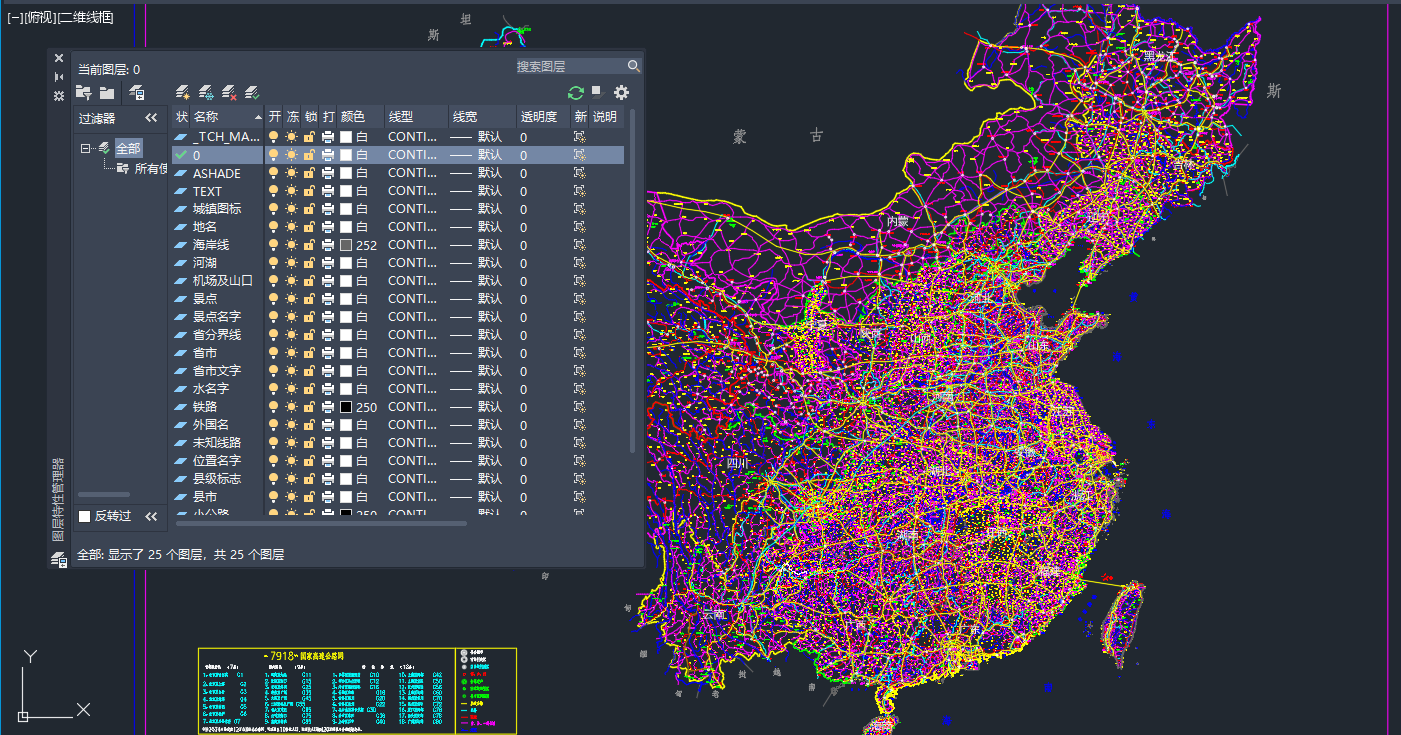Turn off the 海岸线 layer light bulb
Image resolution: width=1401 pixels, height=735 pixels.
[274, 245]
